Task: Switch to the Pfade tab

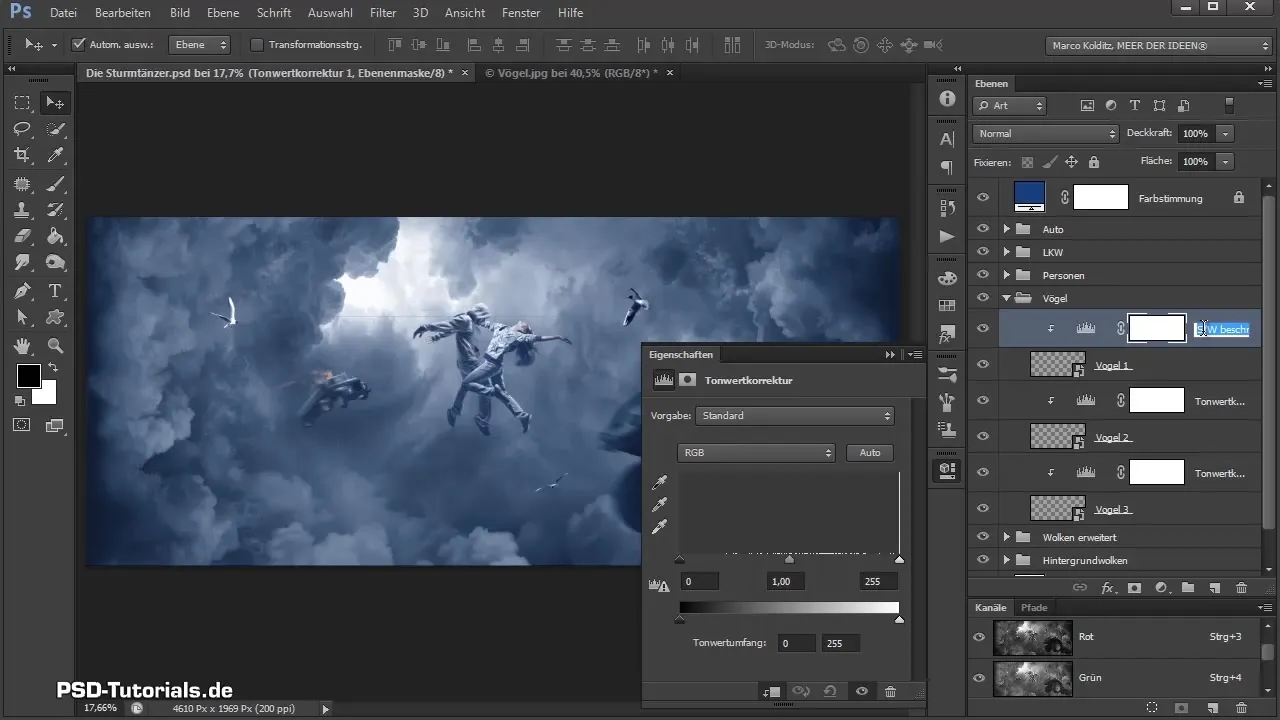Action: click(1034, 607)
